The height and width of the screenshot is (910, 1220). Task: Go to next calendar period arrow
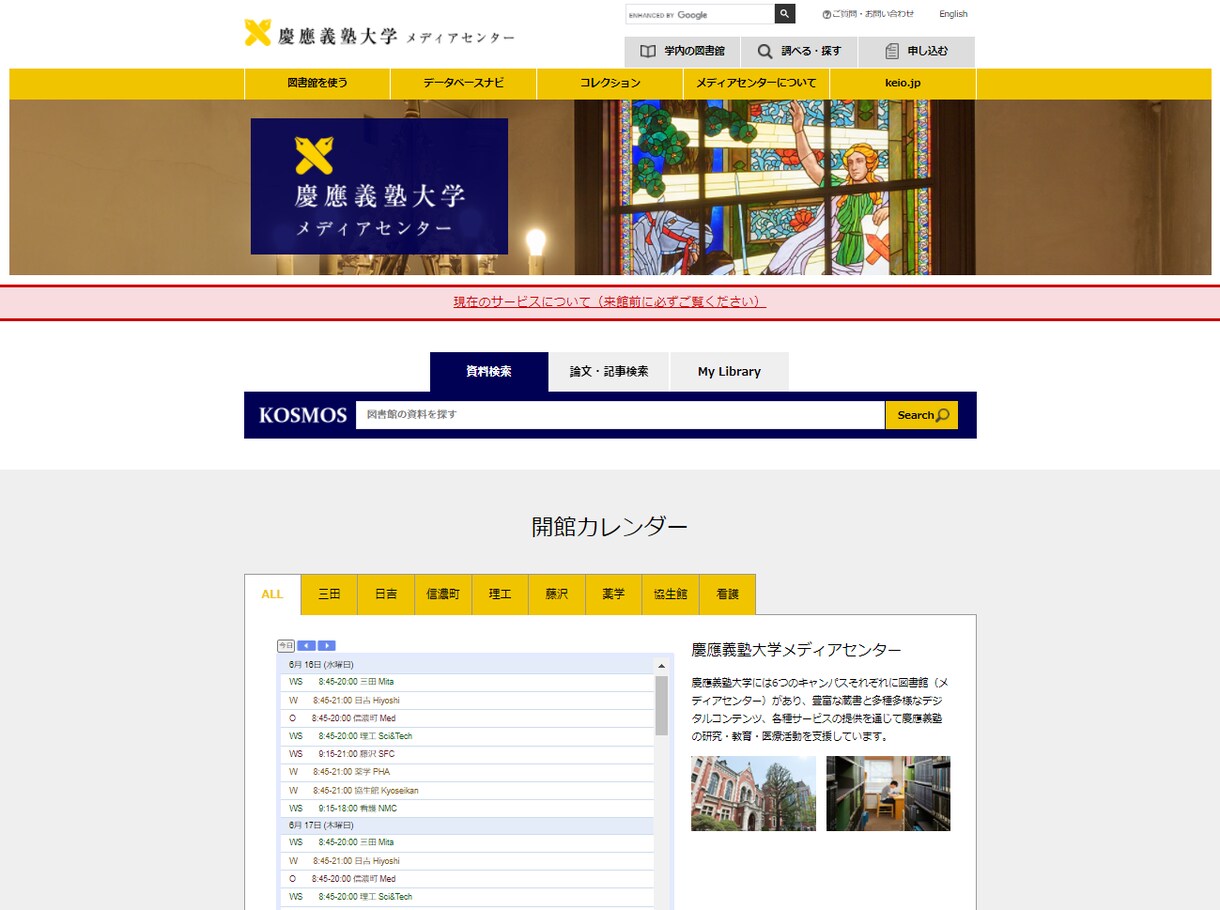point(327,646)
